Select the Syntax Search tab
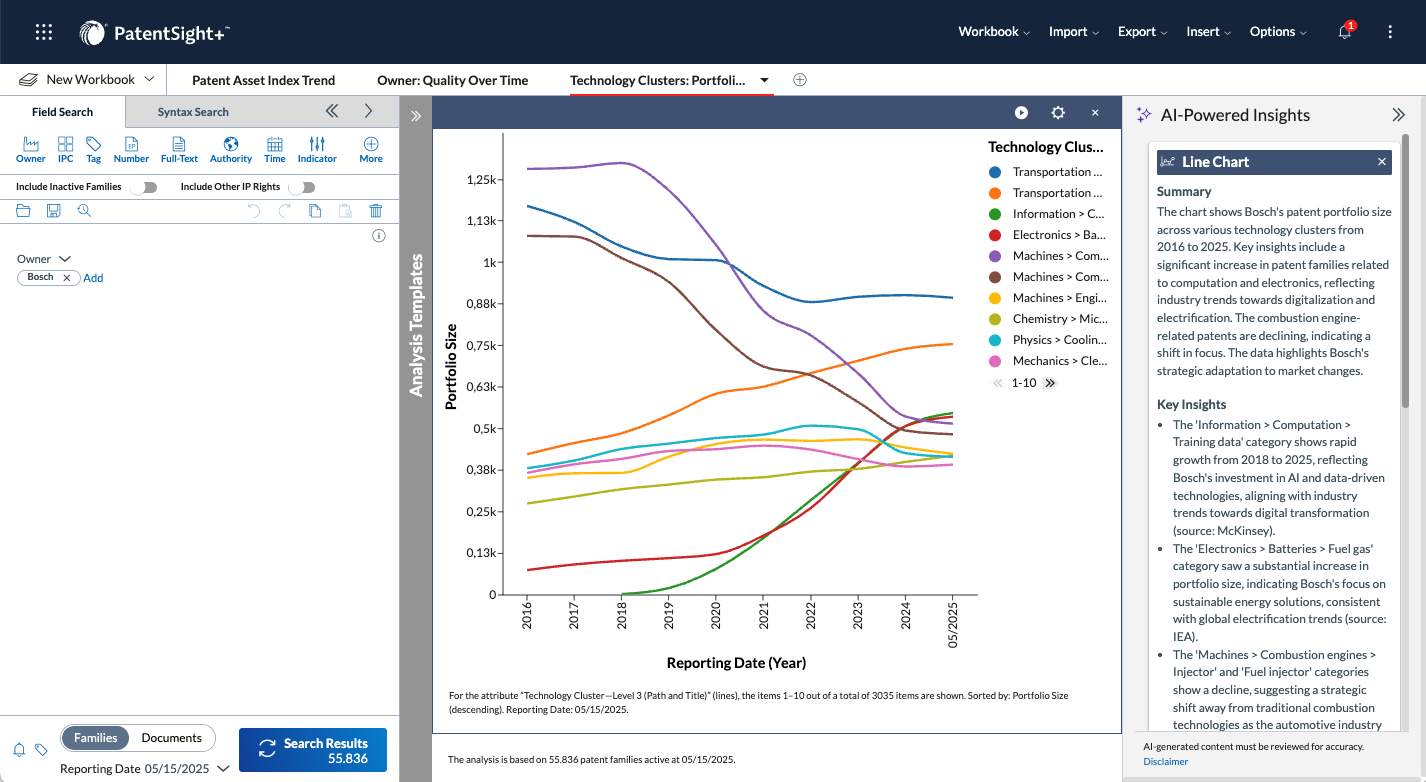 click(x=193, y=112)
